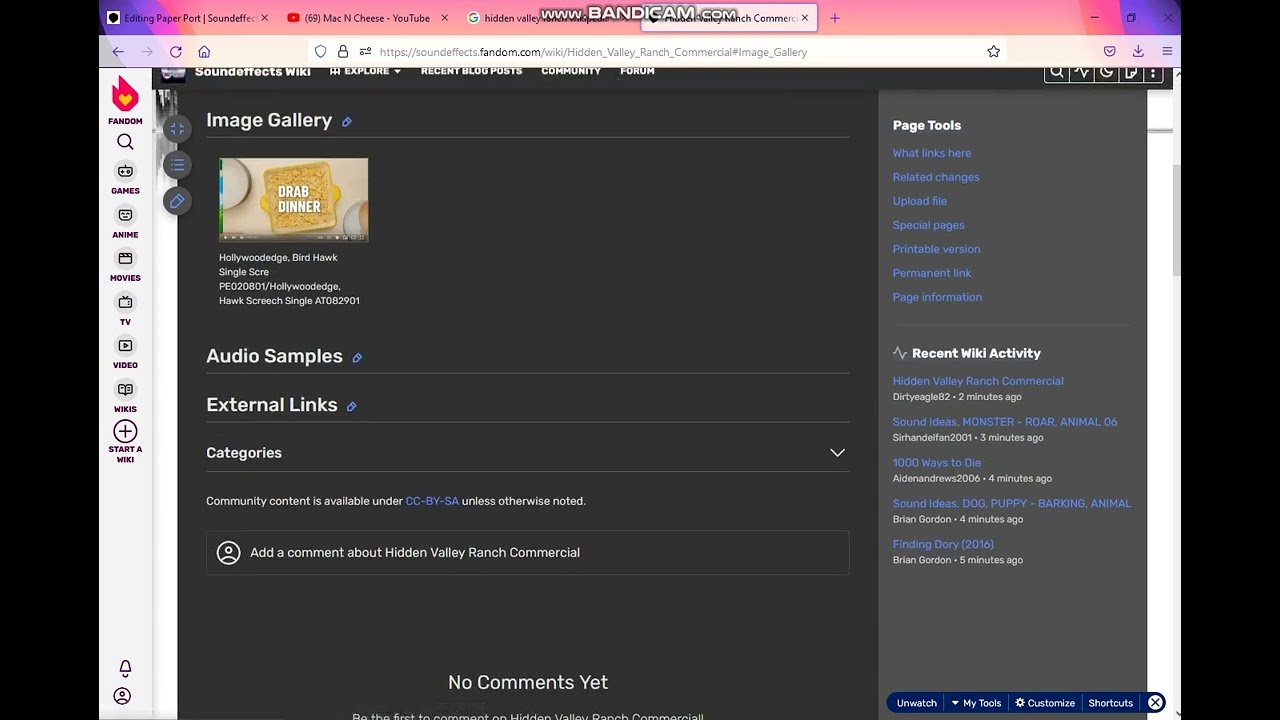Open the 1000 Ways to Die link
The height and width of the screenshot is (720, 1280).
937,463
